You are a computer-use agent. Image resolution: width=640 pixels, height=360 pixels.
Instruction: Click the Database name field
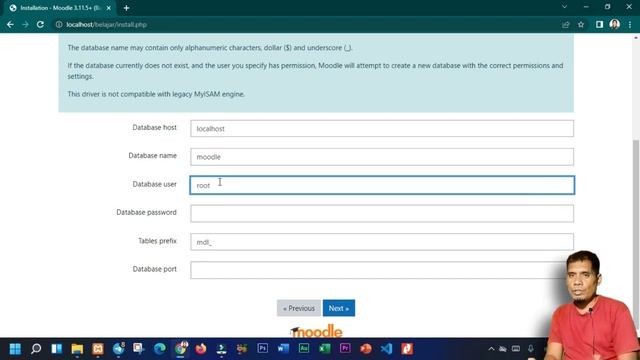pos(382,157)
